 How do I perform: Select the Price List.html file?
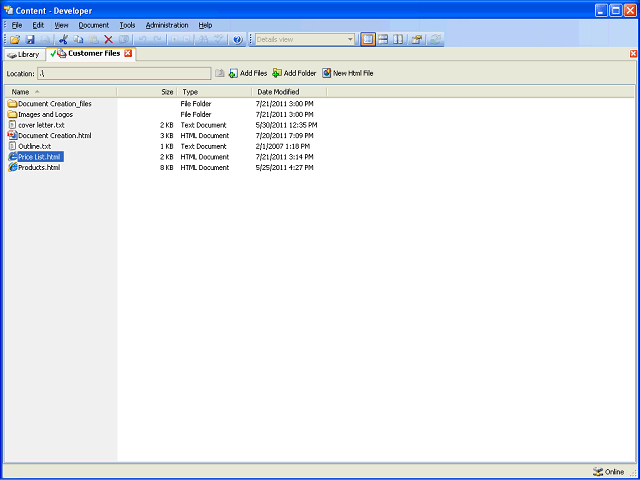pos(39,157)
